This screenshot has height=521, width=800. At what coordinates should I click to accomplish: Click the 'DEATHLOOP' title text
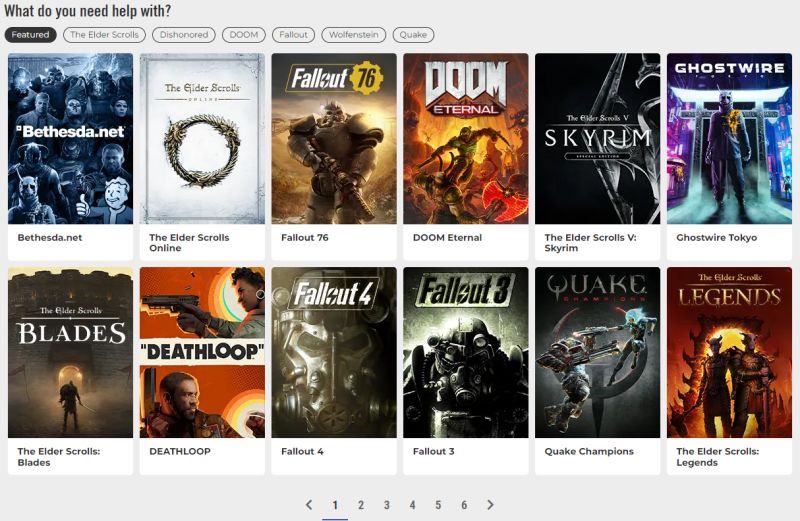[180, 451]
